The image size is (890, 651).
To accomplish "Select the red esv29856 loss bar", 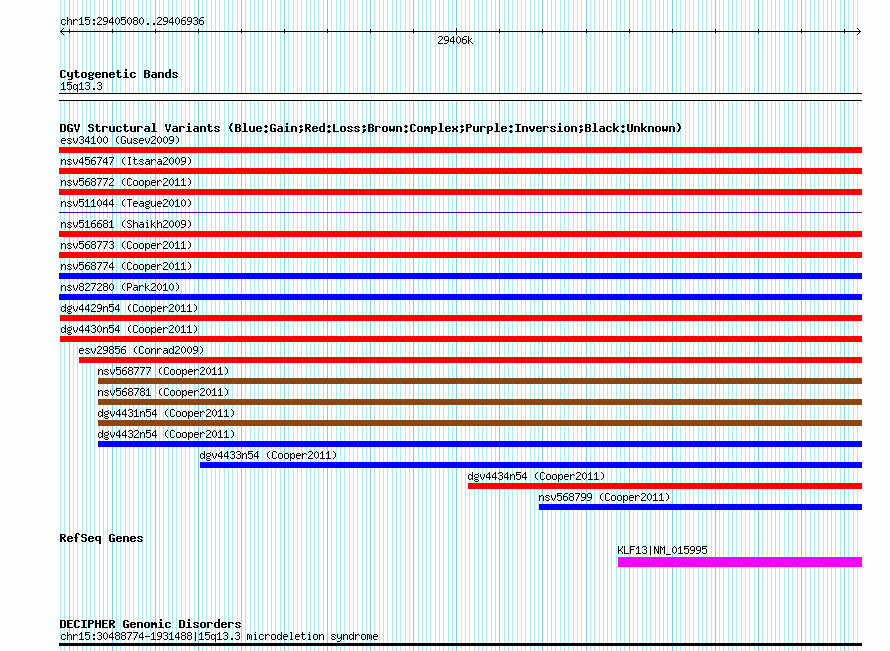I will (x=471, y=360).
